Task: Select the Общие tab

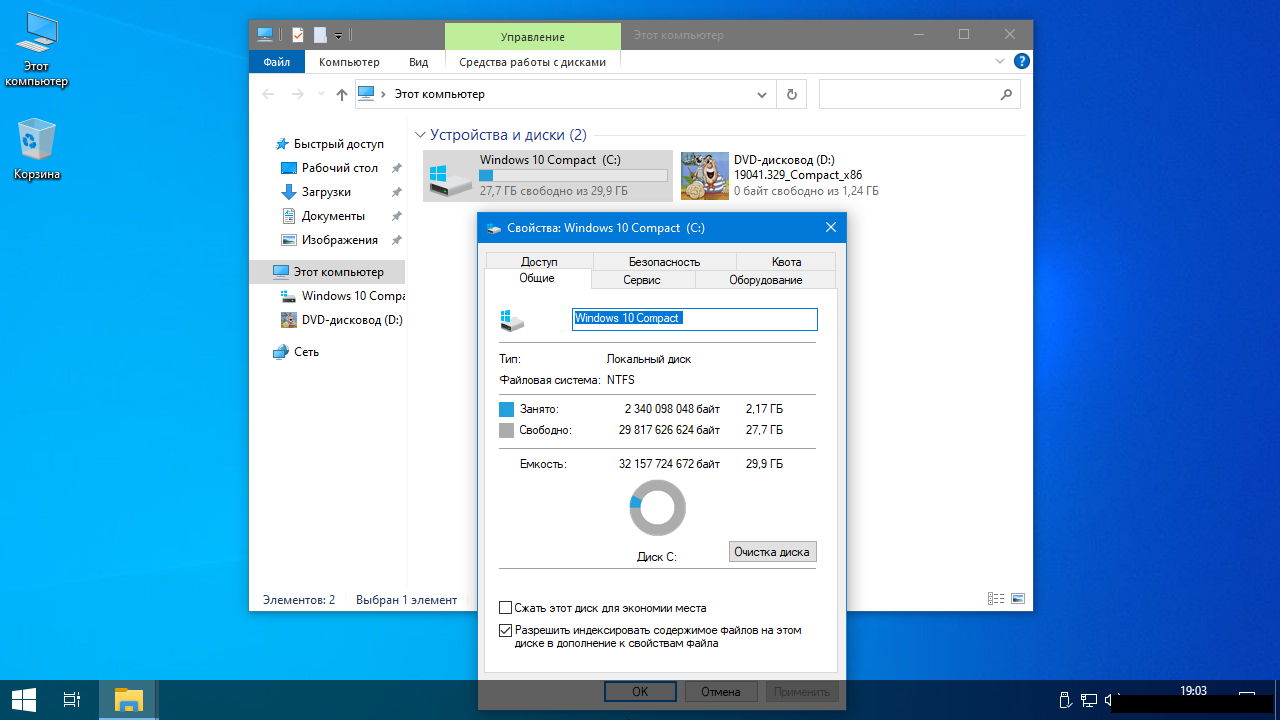Action: click(x=537, y=278)
